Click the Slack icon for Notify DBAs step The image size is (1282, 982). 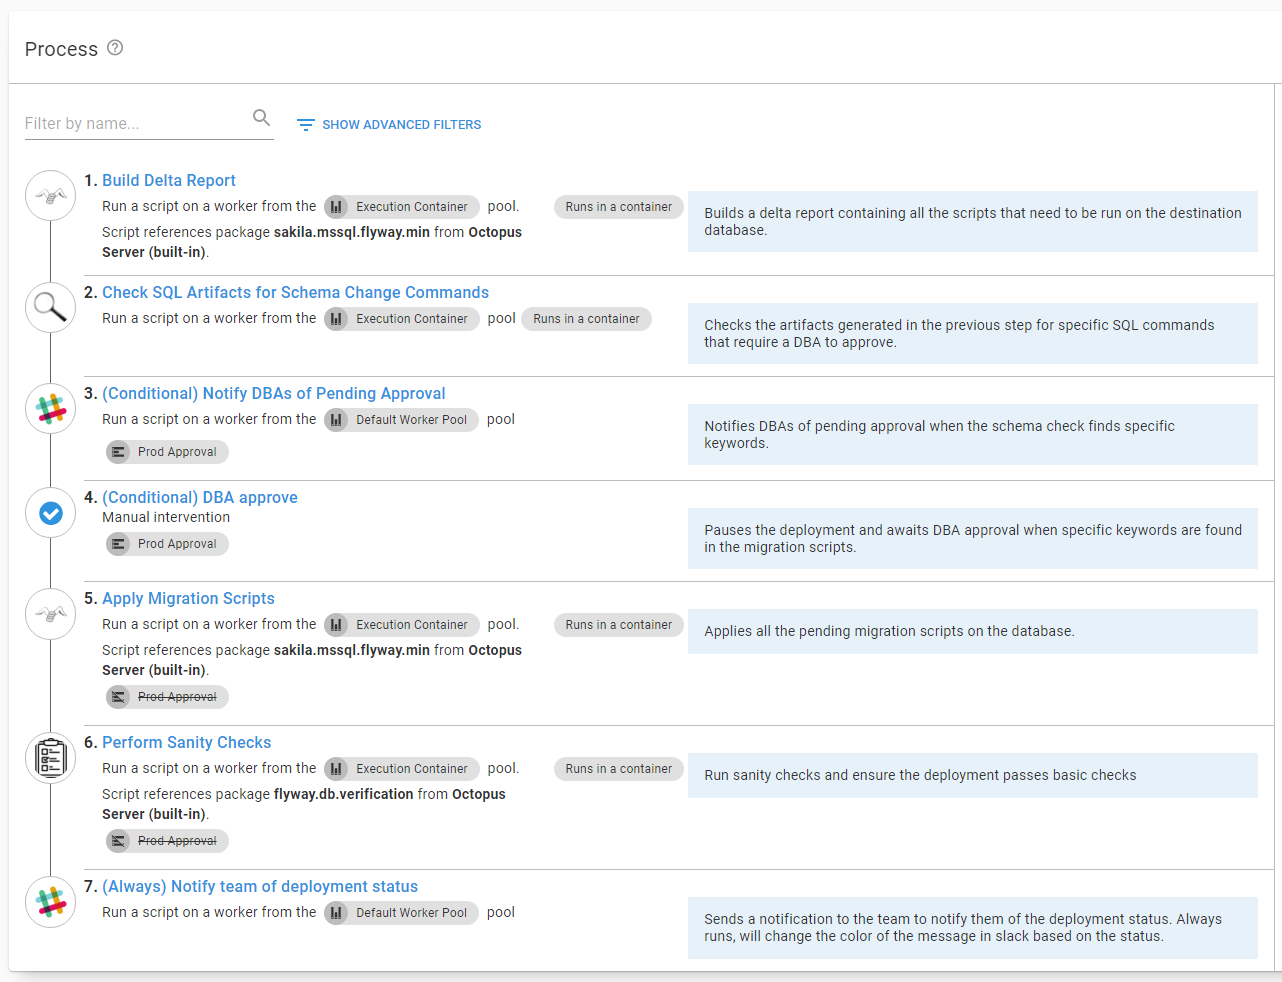click(50, 408)
